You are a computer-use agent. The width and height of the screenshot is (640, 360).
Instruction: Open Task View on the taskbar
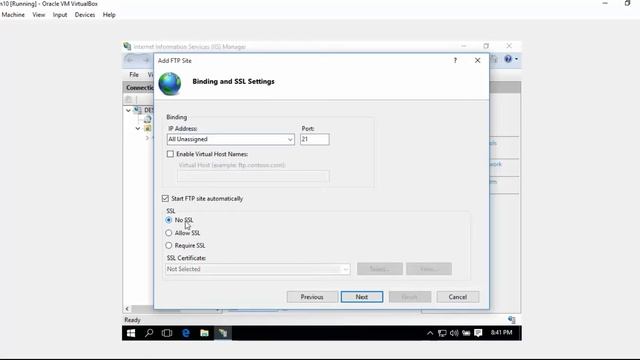167,333
